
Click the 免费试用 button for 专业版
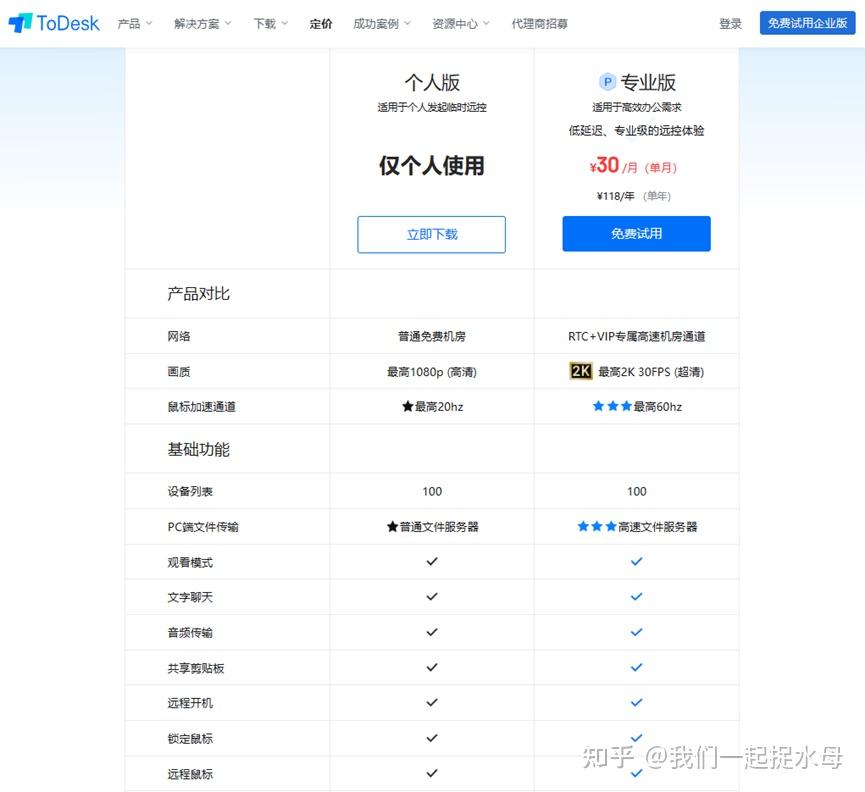(x=636, y=233)
